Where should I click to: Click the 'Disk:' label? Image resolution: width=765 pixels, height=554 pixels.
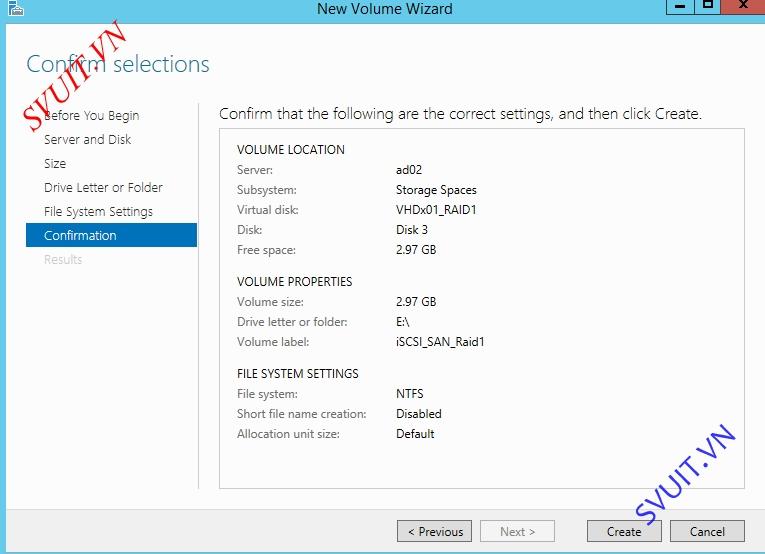(x=249, y=230)
